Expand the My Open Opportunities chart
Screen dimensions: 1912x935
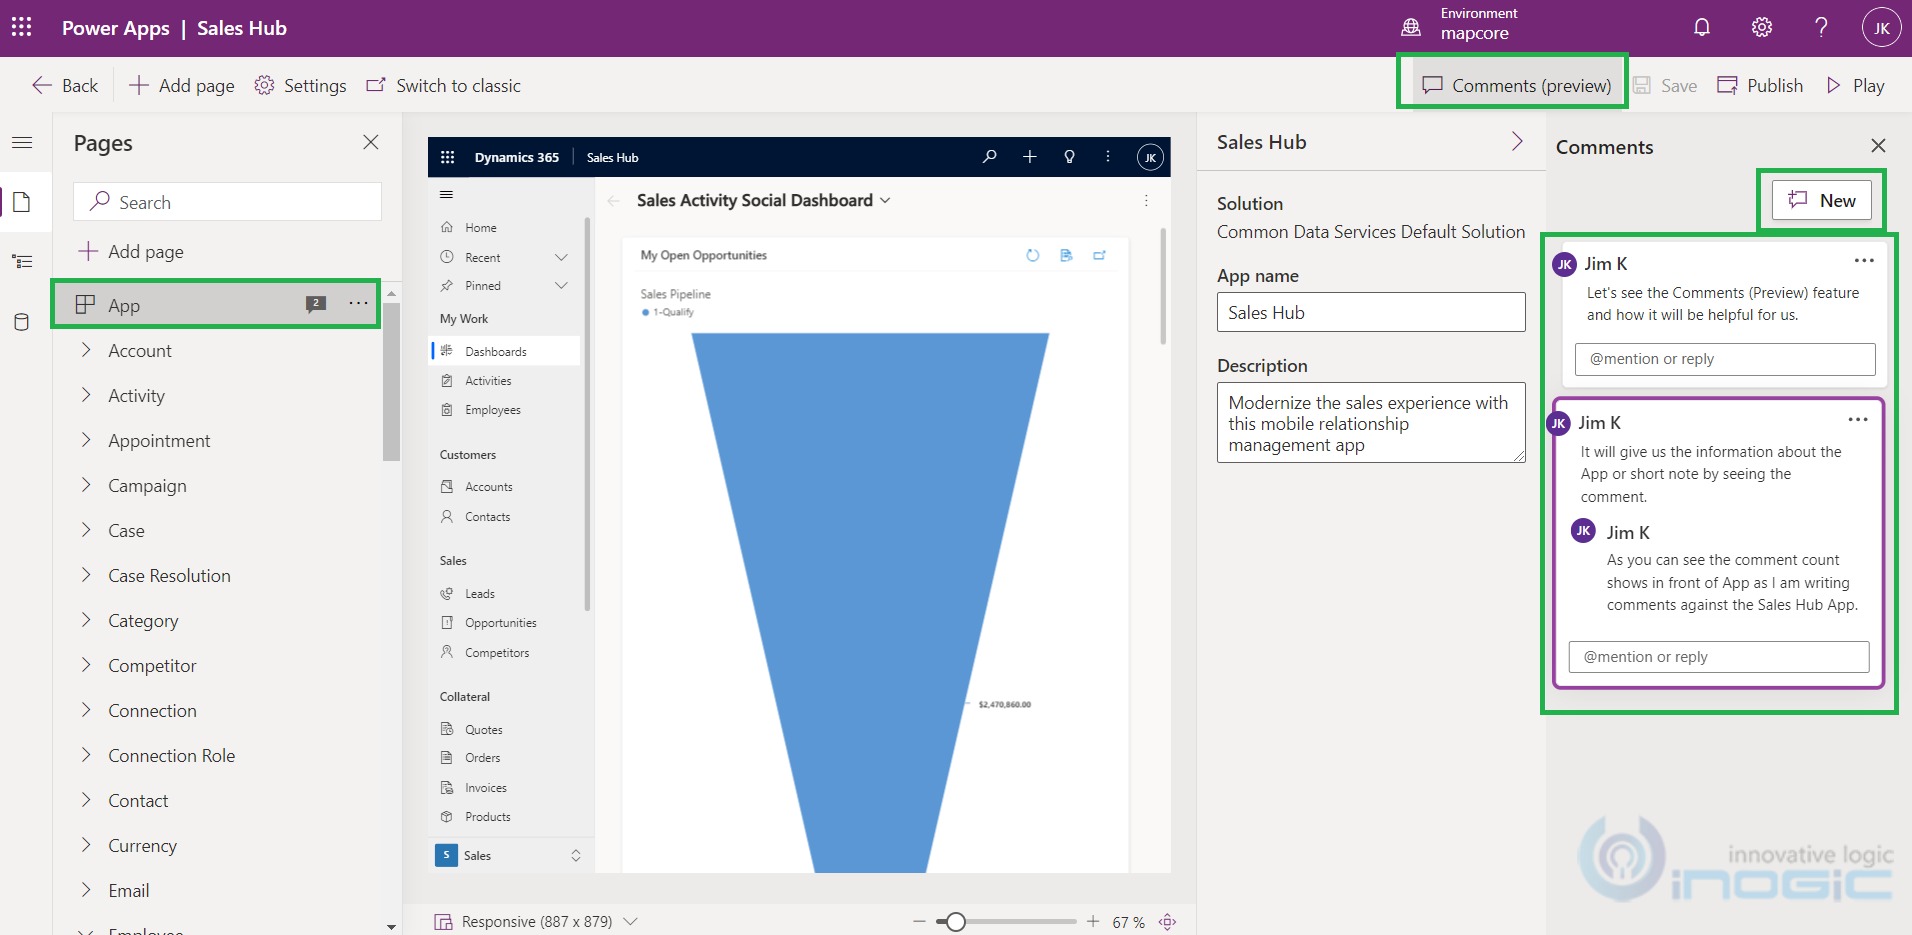1099,255
